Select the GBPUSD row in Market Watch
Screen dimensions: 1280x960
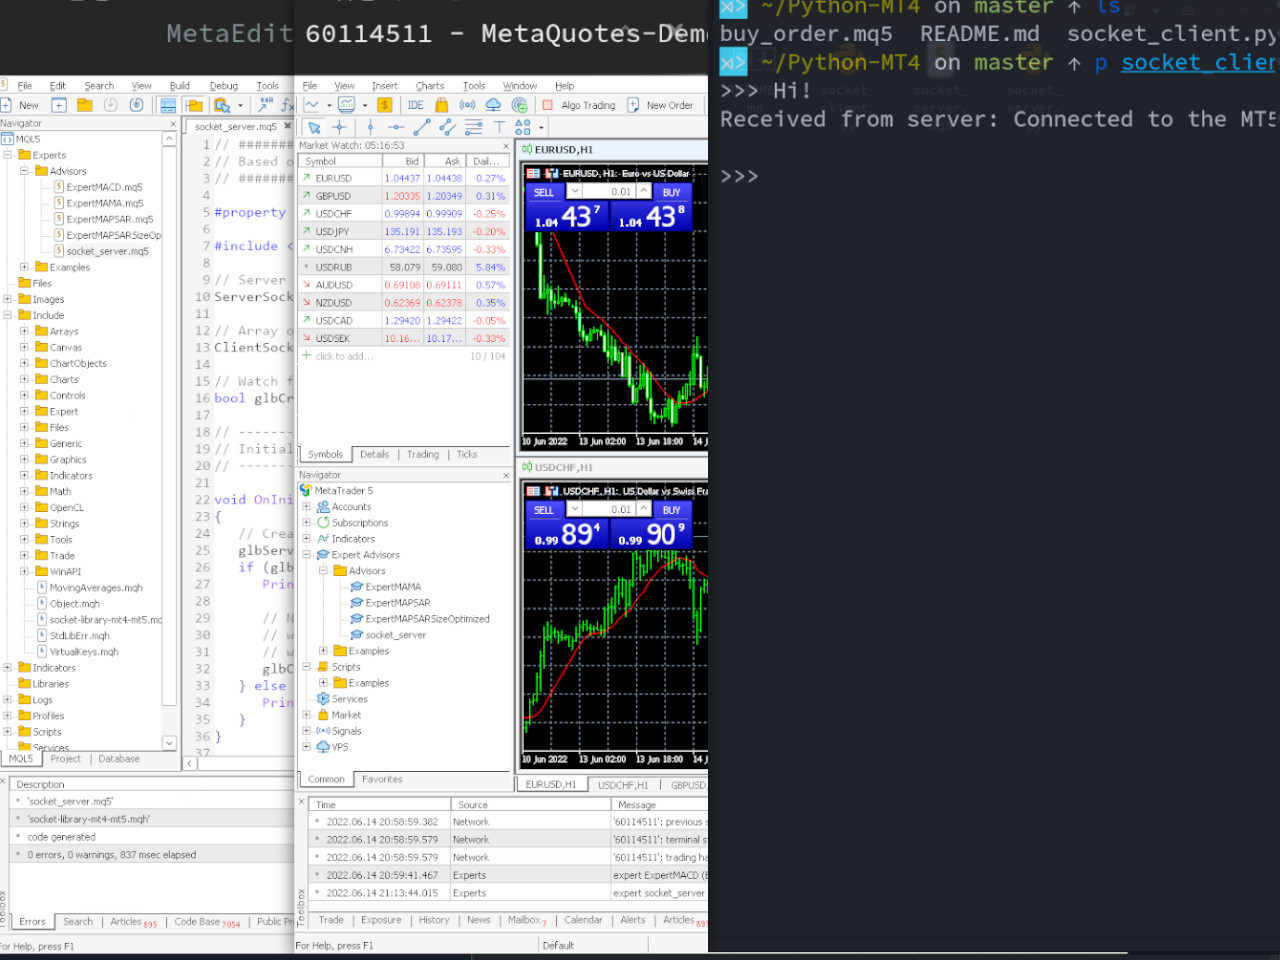pyautogui.click(x=404, y=196)
